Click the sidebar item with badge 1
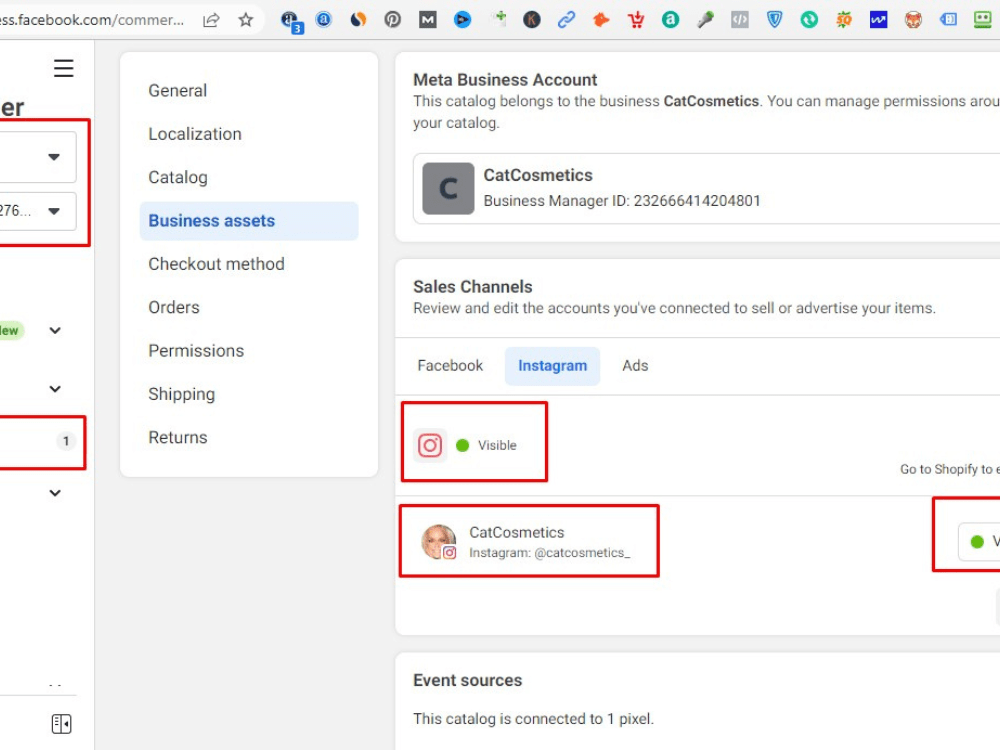Image resolution: width=1000 pixels, height=750 pixels. point(40,441)
